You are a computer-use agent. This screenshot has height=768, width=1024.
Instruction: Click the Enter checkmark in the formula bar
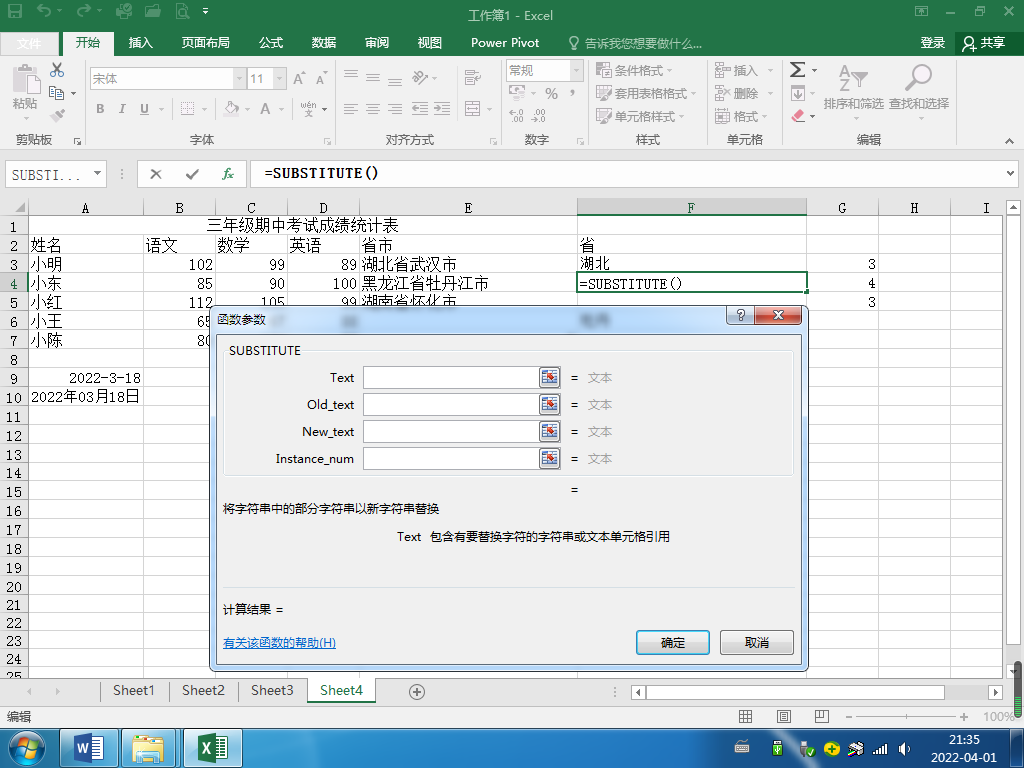[192, 174]
